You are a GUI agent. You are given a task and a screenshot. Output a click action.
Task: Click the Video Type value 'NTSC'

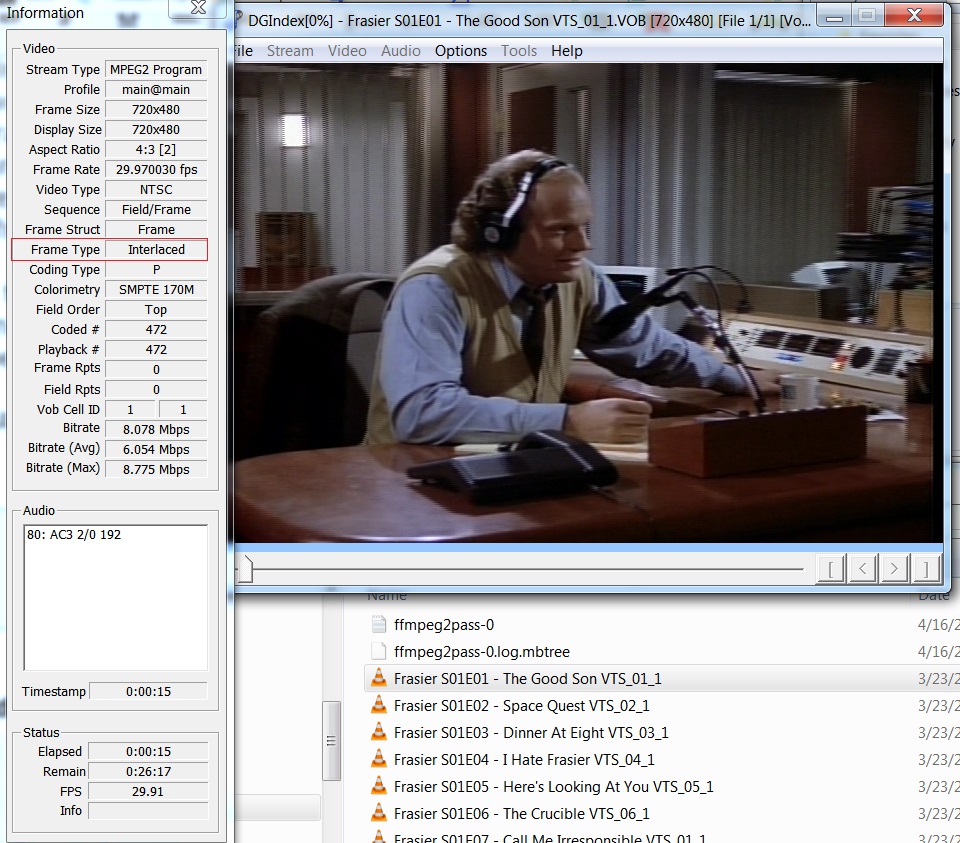tap(156, 190)
